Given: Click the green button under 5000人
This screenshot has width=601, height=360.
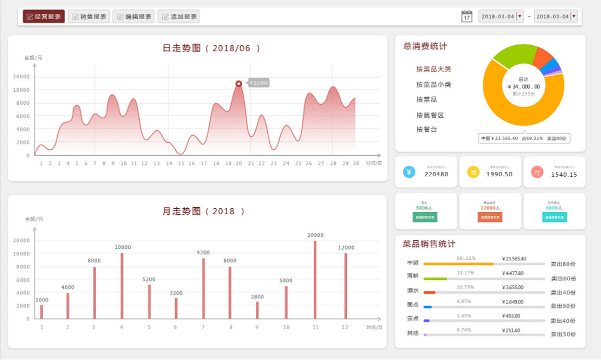Looking at the screenshot, I should click(425, 217).
